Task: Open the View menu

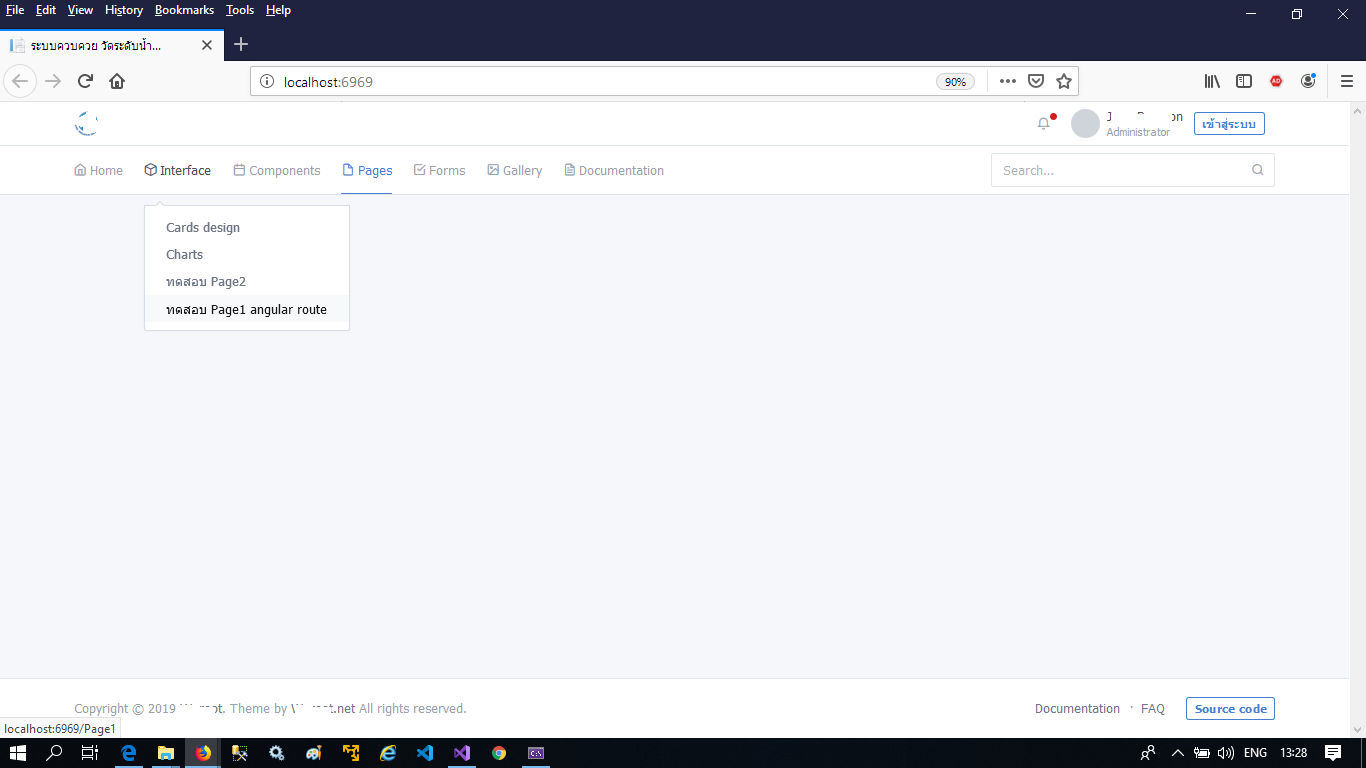Action: click(80, 10)
